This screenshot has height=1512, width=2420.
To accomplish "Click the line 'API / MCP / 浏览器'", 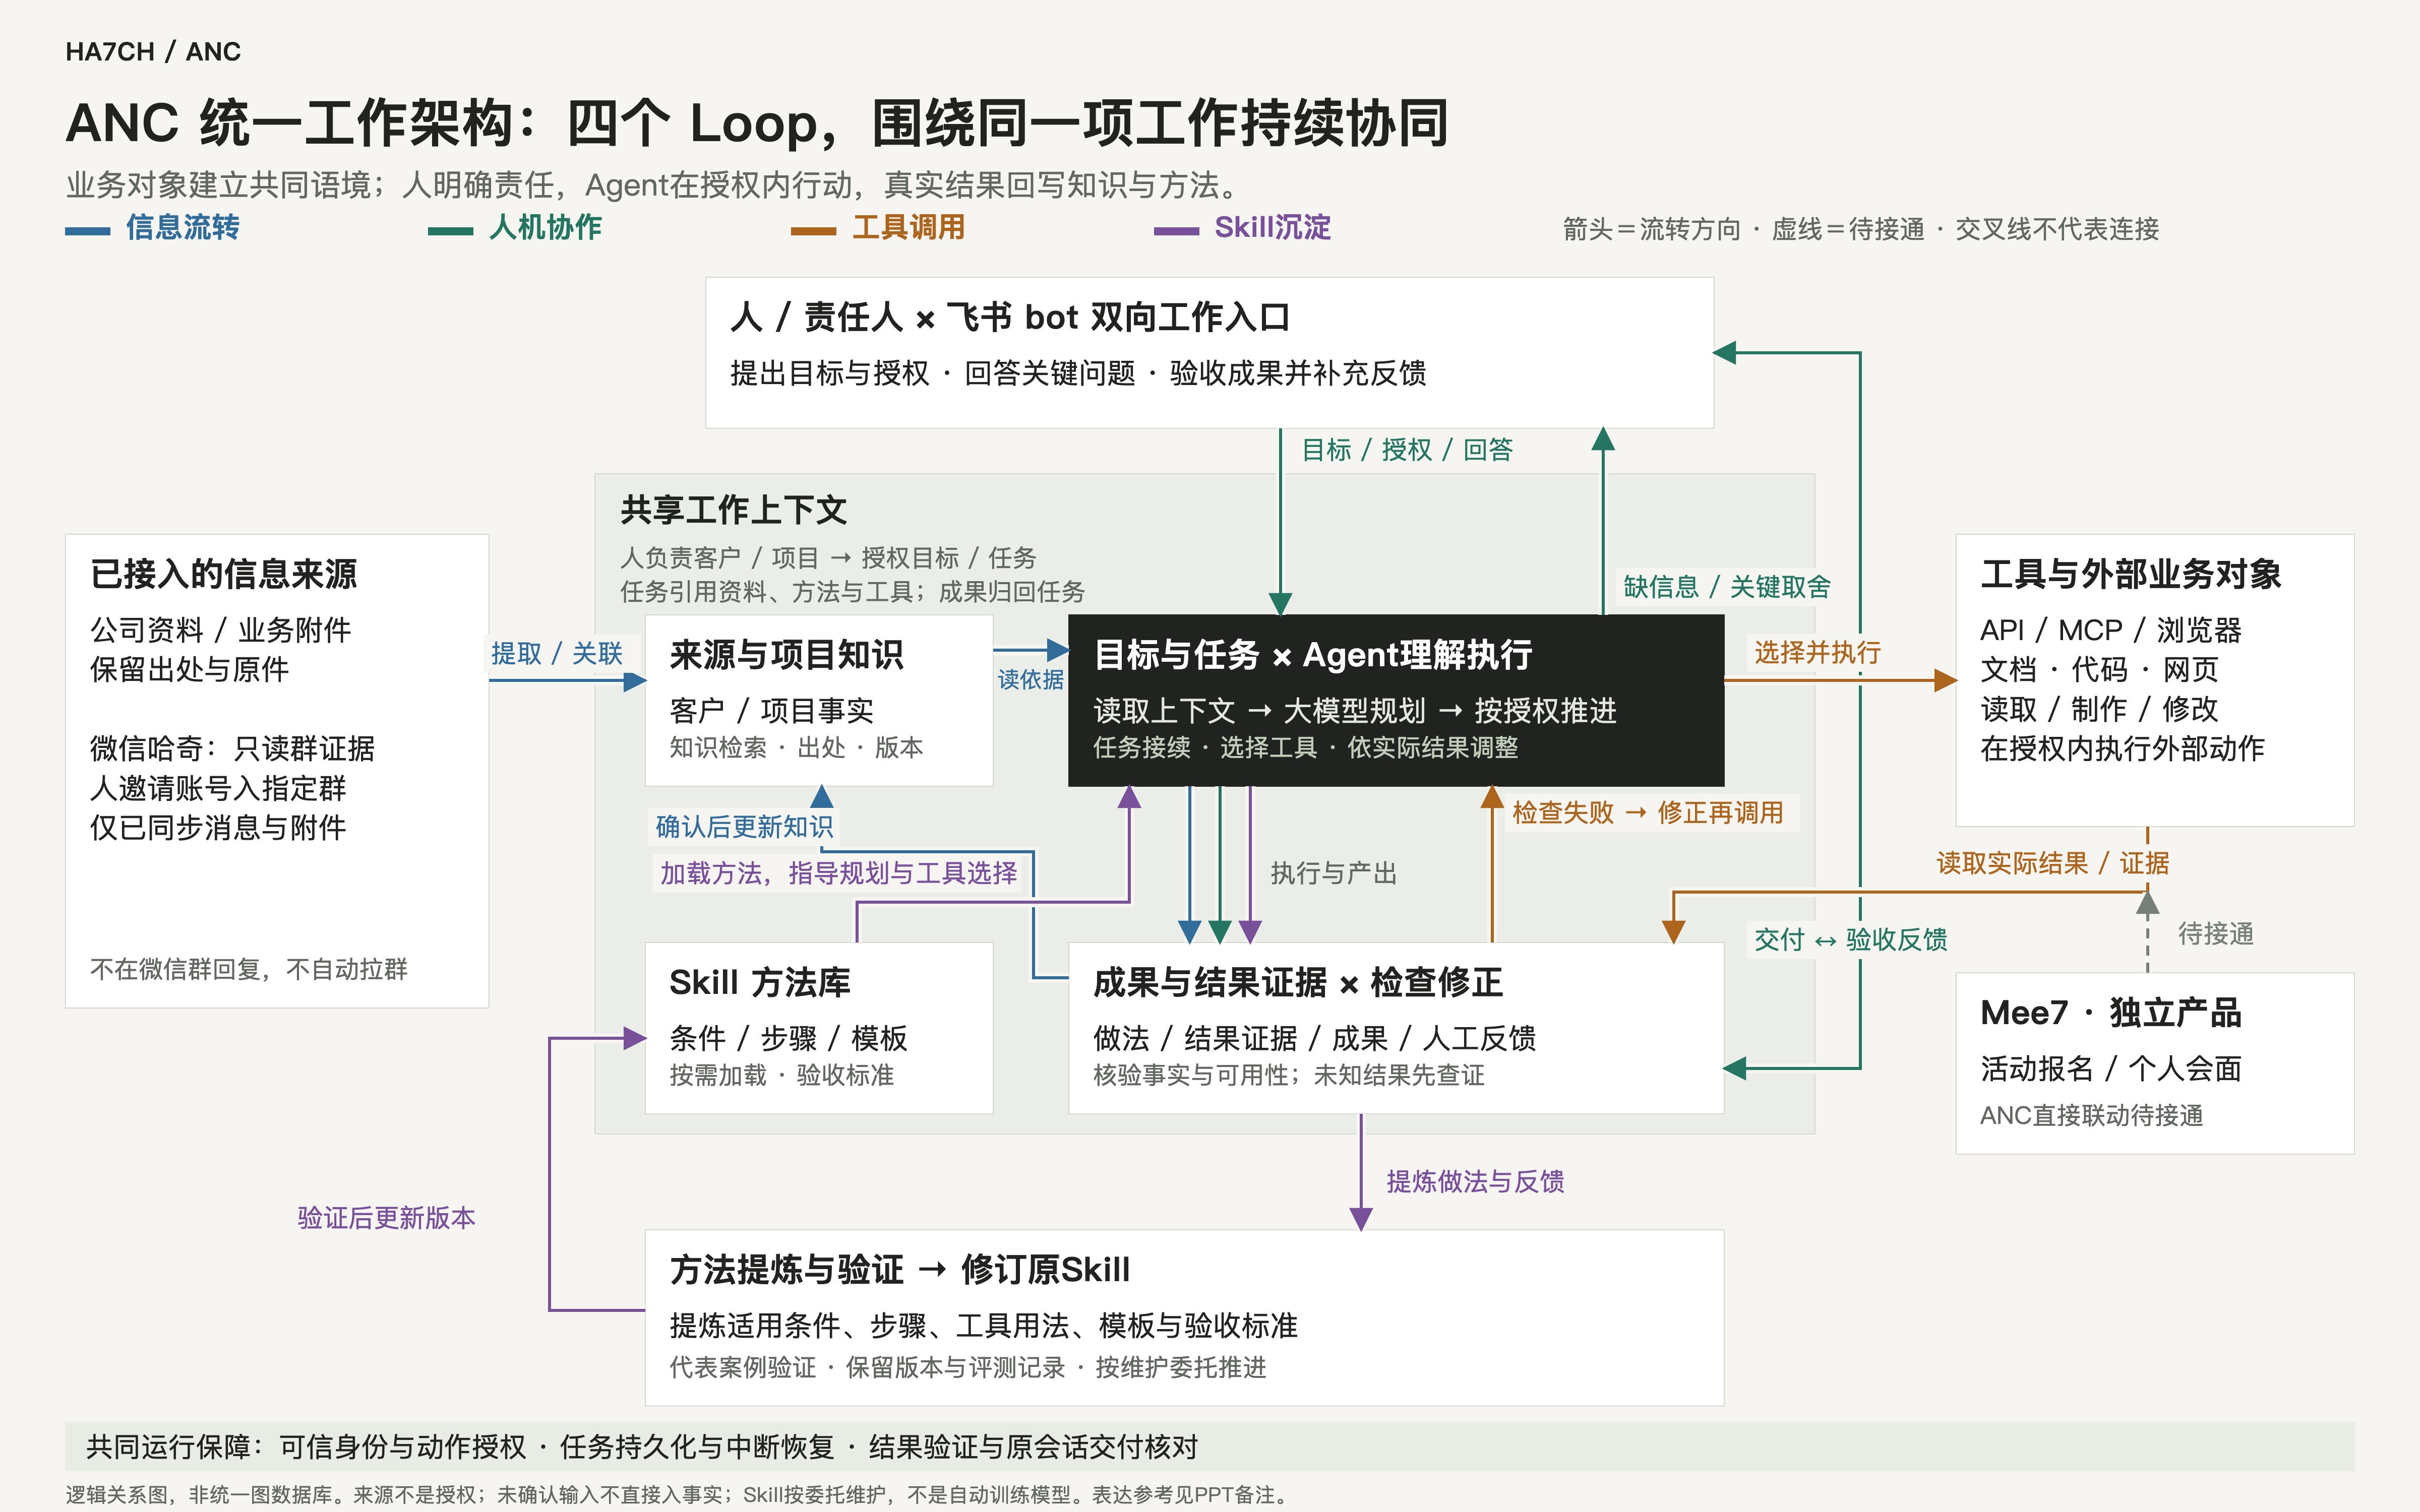I will 2111,630.
